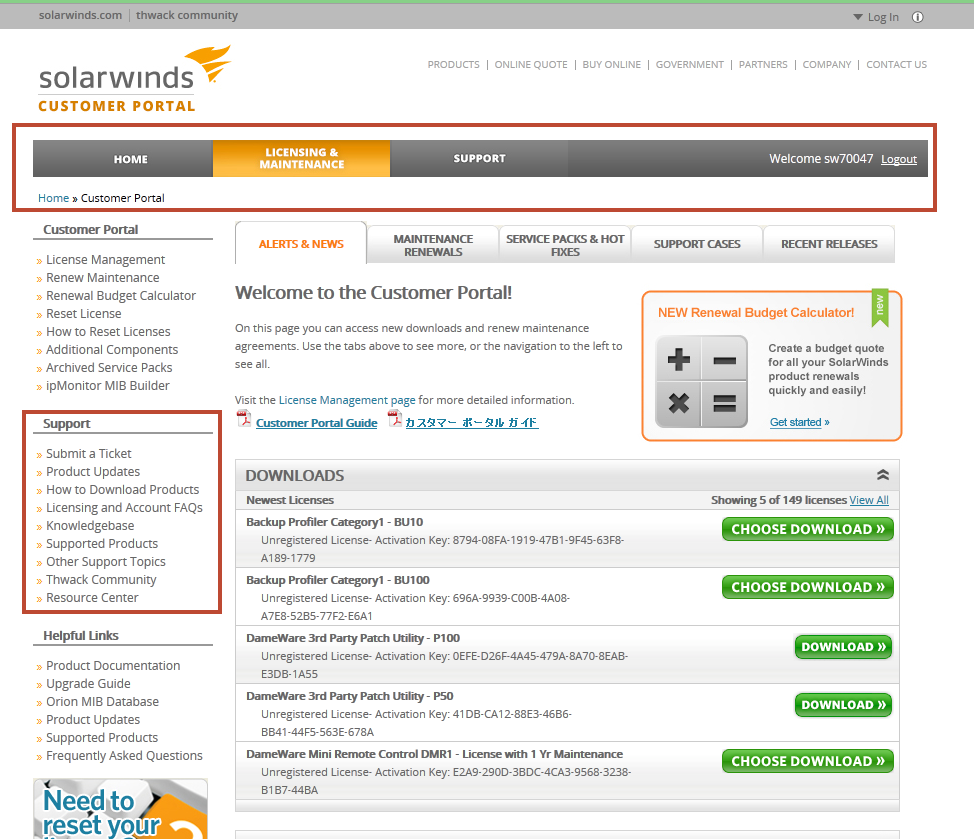Collapse the DOWNLOADS panel using the double-chevron
Viewport: 974px width, 839px height.
coord(882,474)
